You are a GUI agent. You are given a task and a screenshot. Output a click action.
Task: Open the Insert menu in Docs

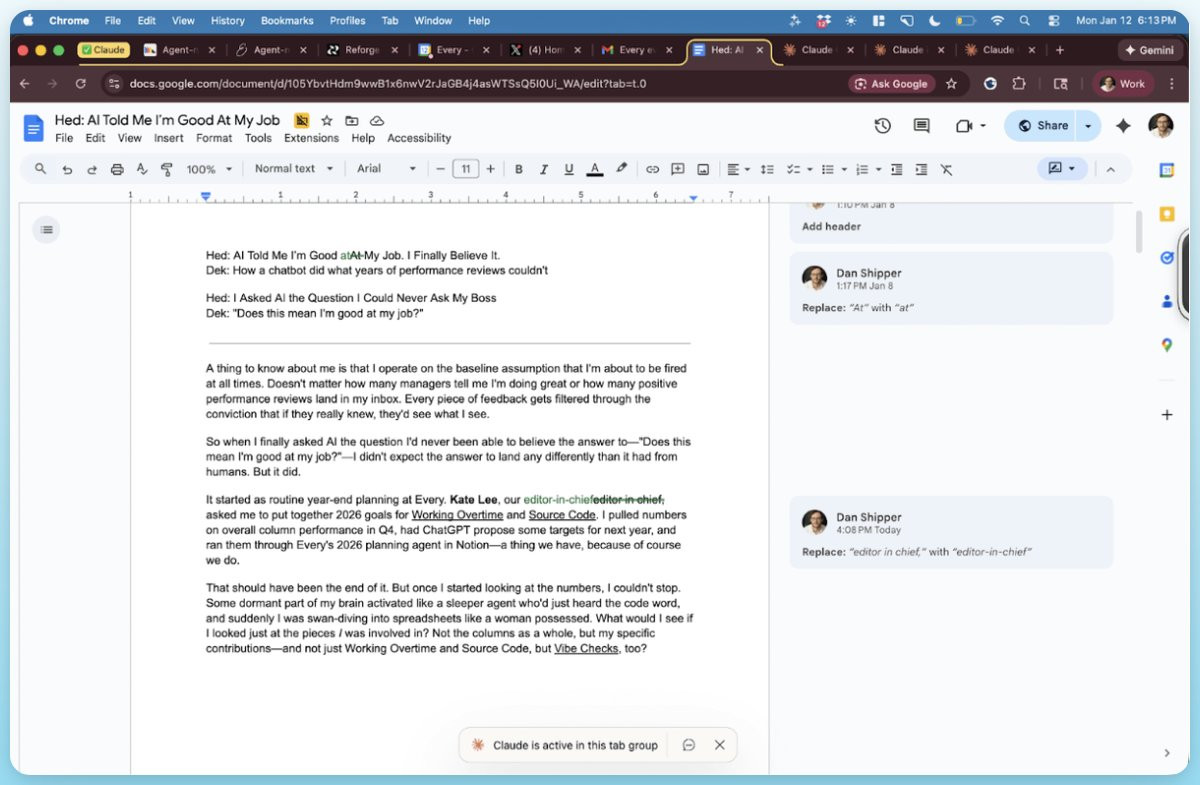point(168,138)
